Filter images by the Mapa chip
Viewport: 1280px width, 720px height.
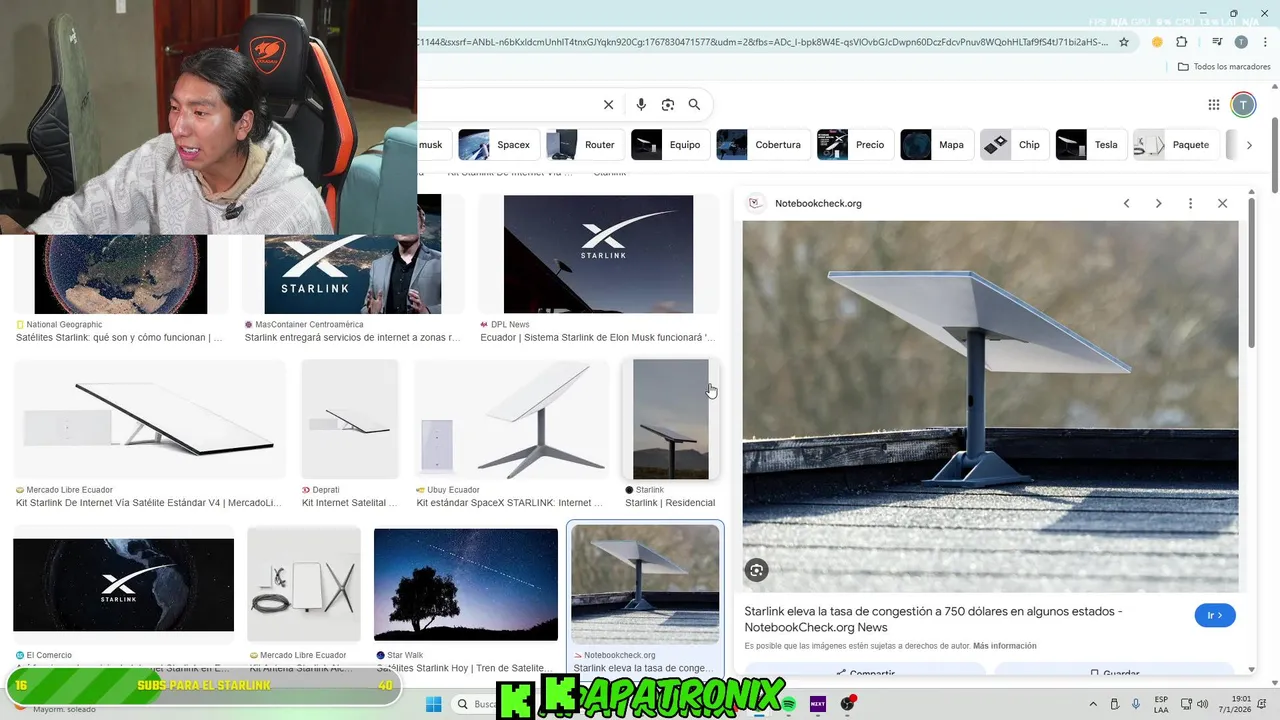pyautogui.click(x=937, y=145)
